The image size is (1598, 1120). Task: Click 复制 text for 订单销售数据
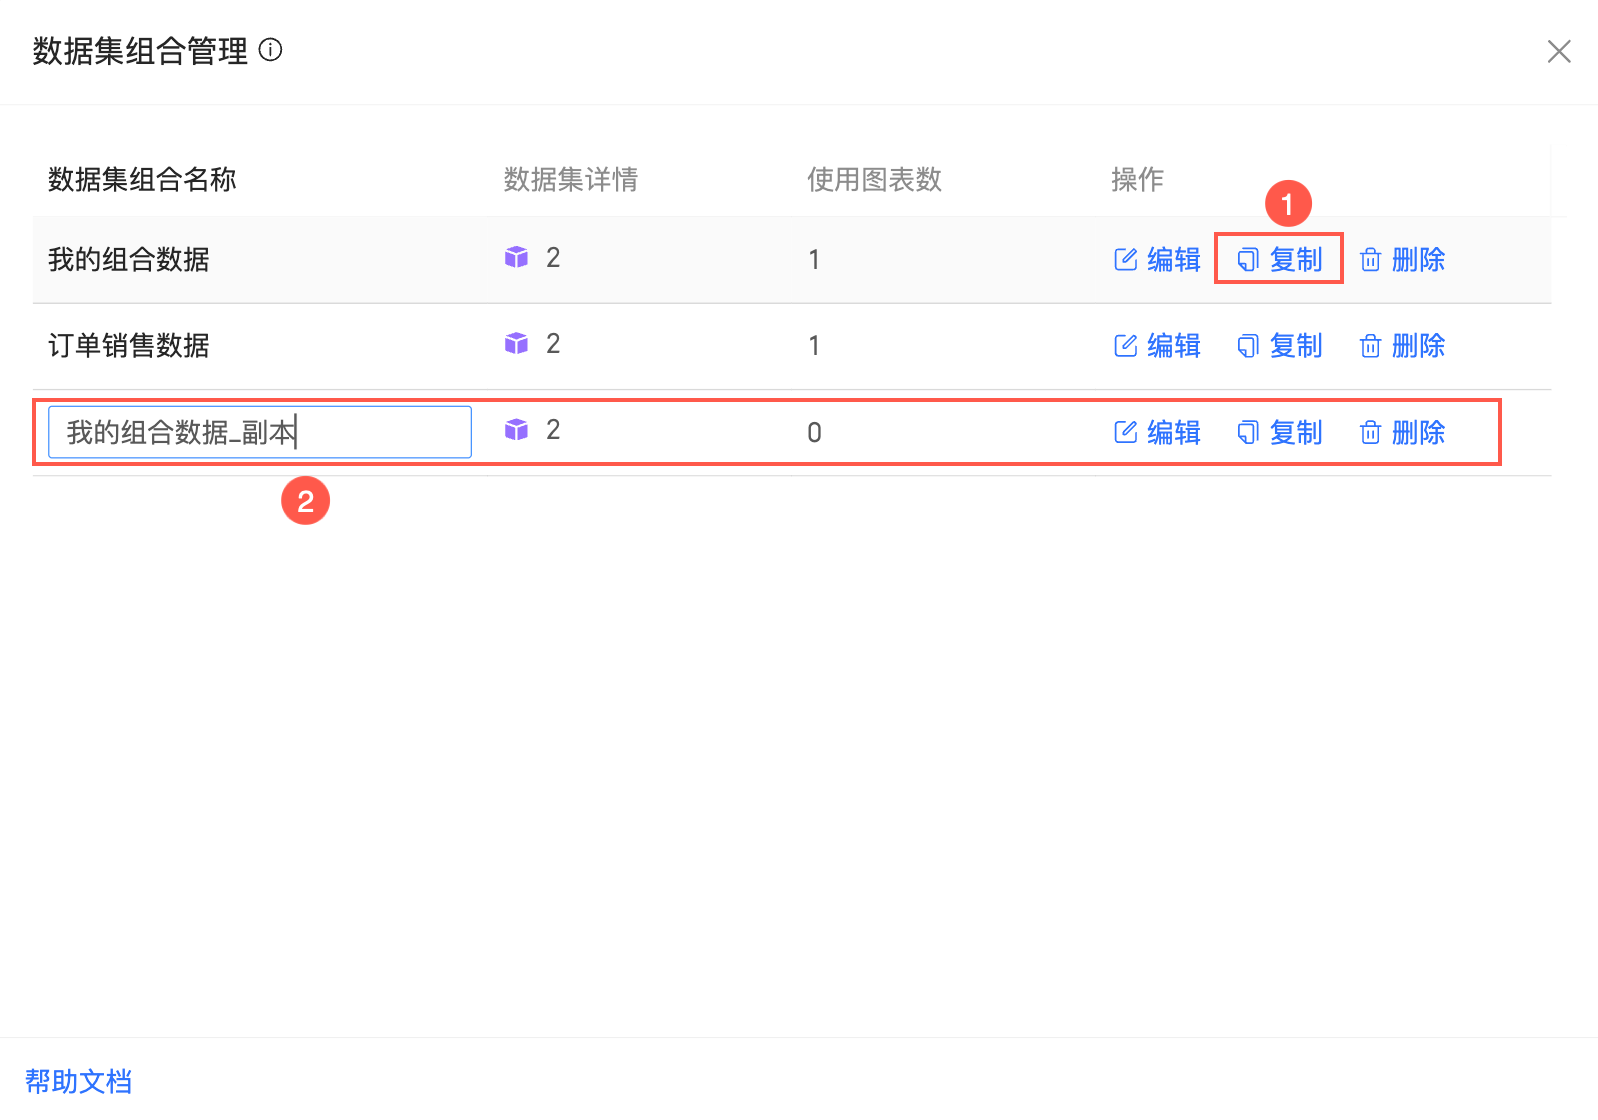point(1296,346)
